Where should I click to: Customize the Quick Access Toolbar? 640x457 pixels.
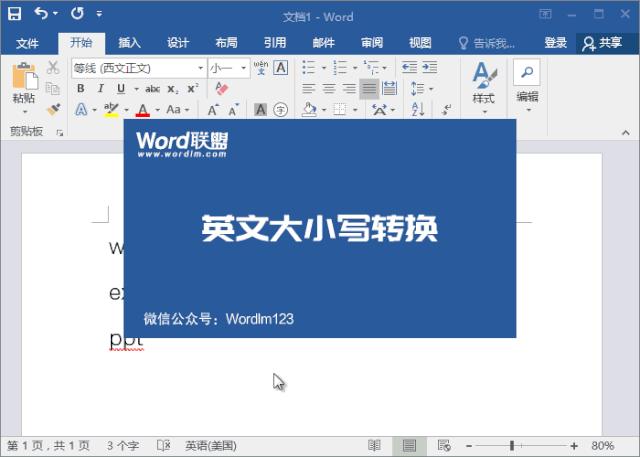pos(99,14)
